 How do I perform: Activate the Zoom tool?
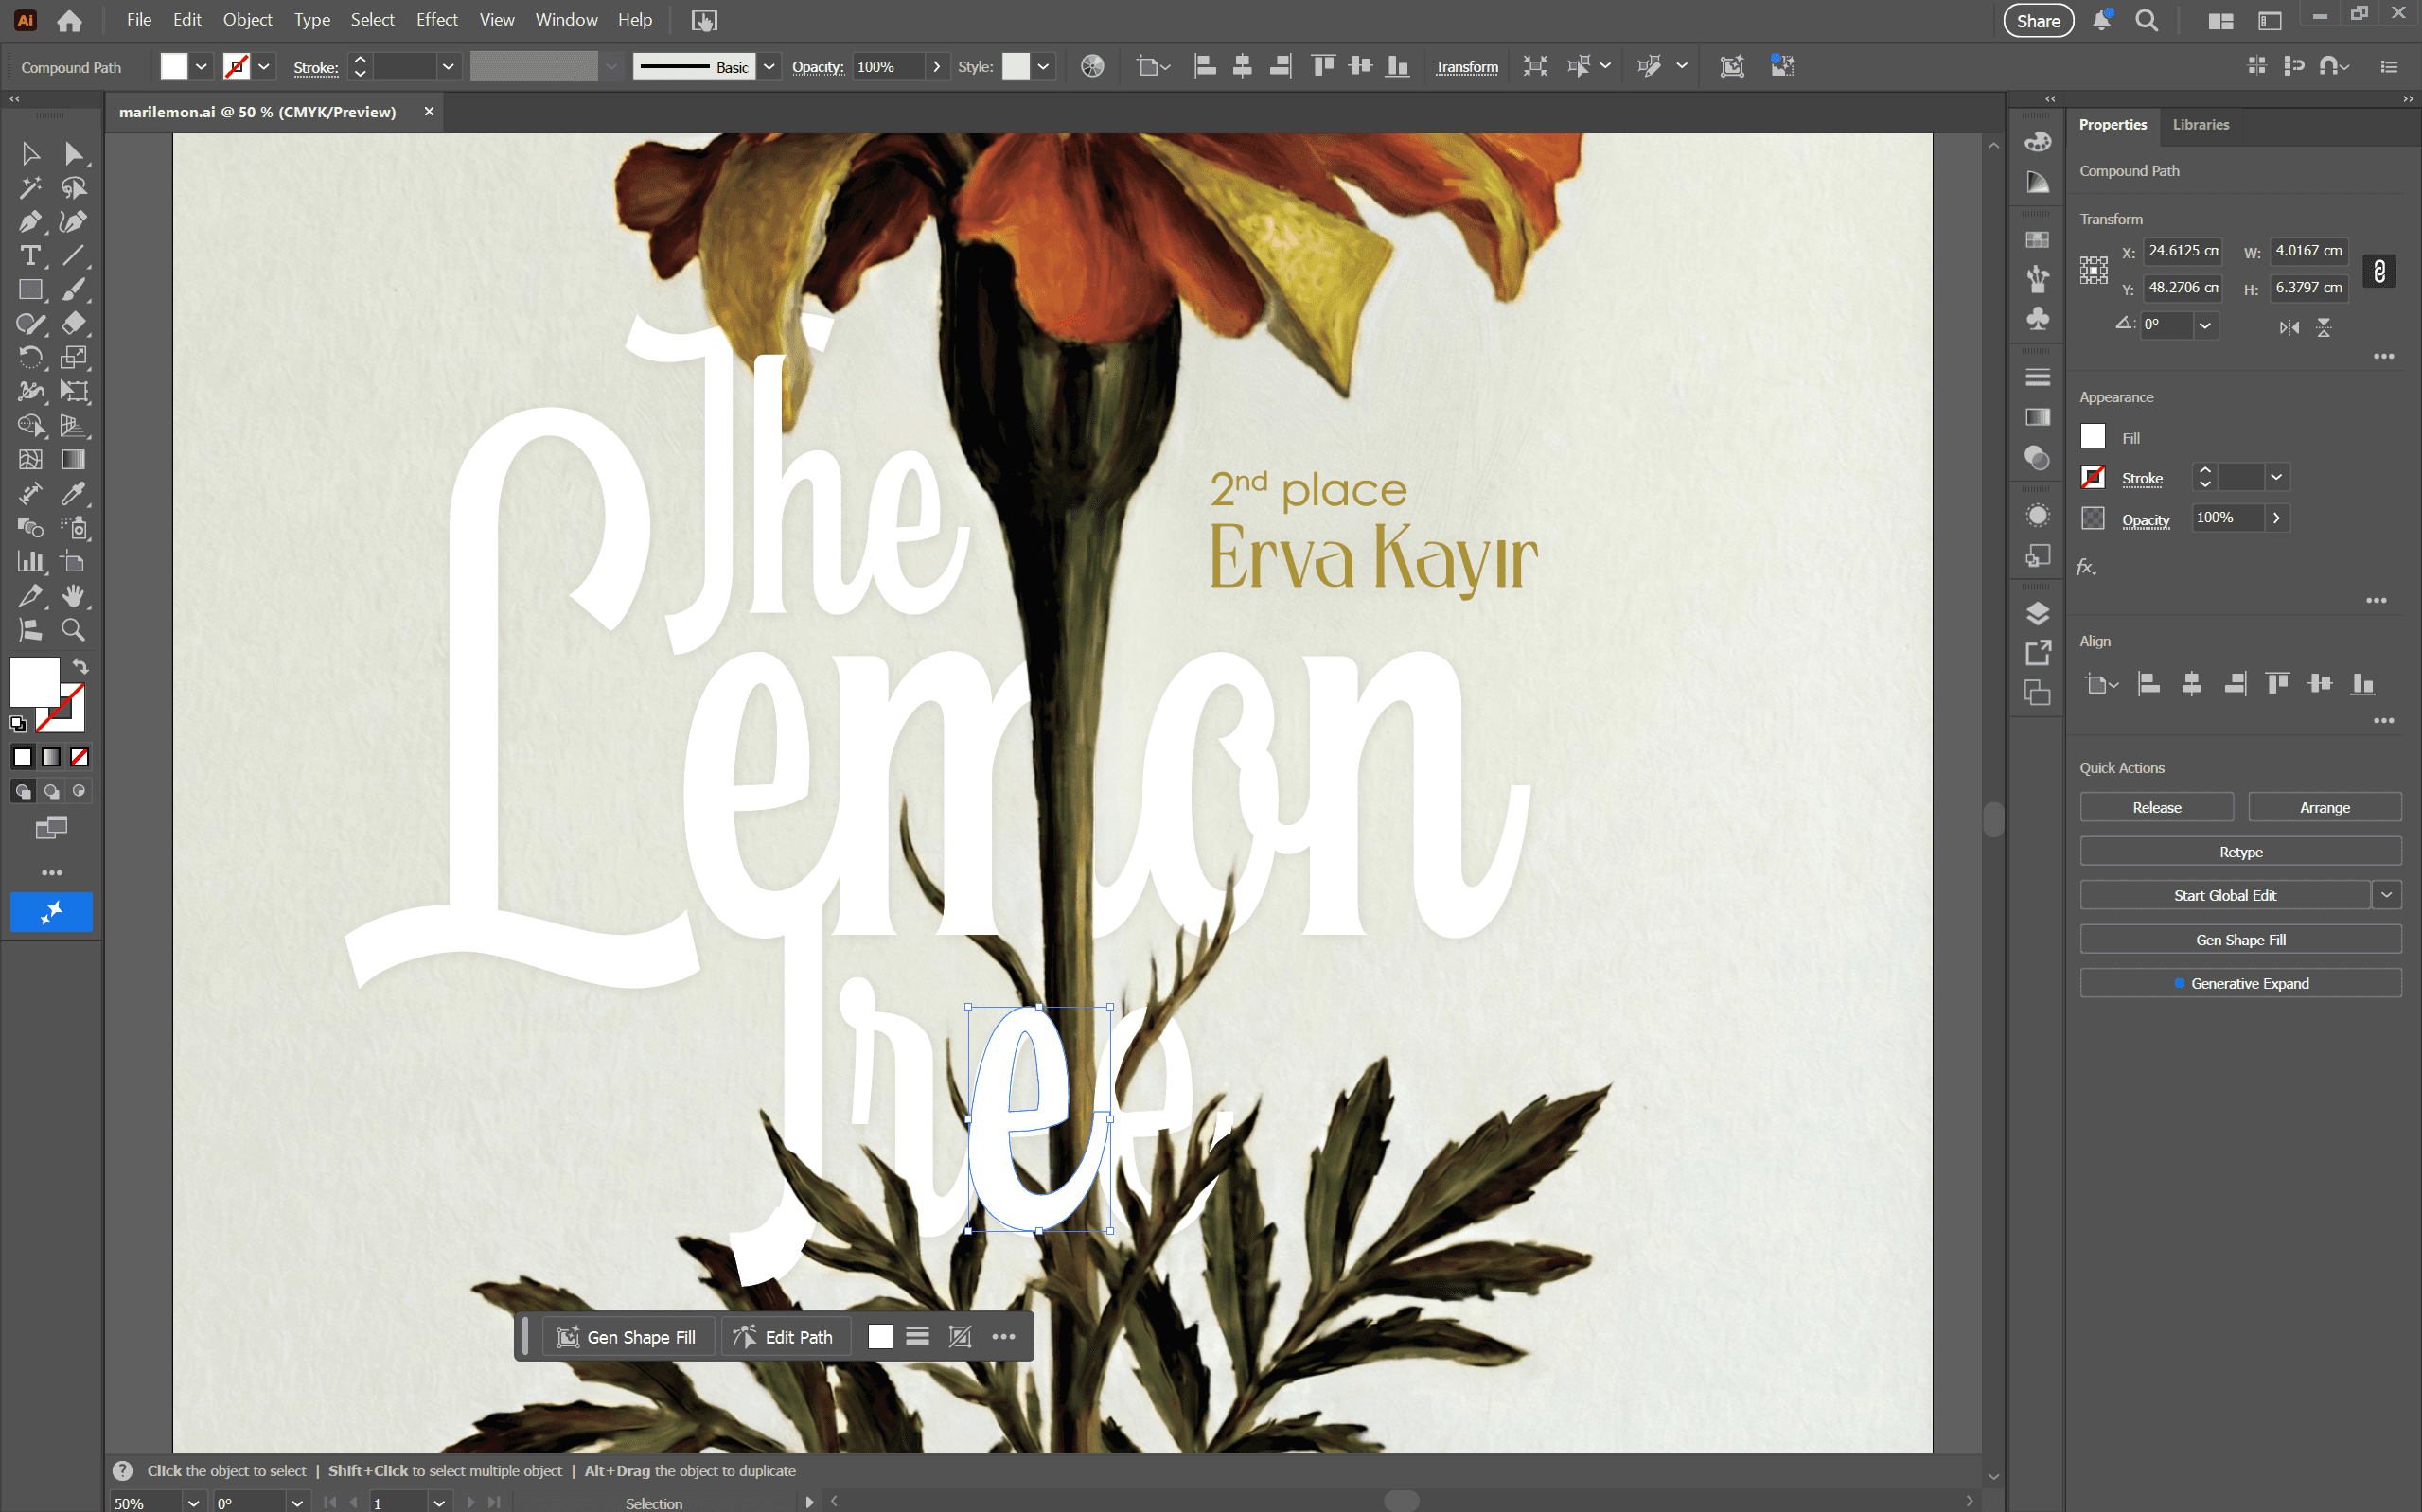(x=73, y=629)
